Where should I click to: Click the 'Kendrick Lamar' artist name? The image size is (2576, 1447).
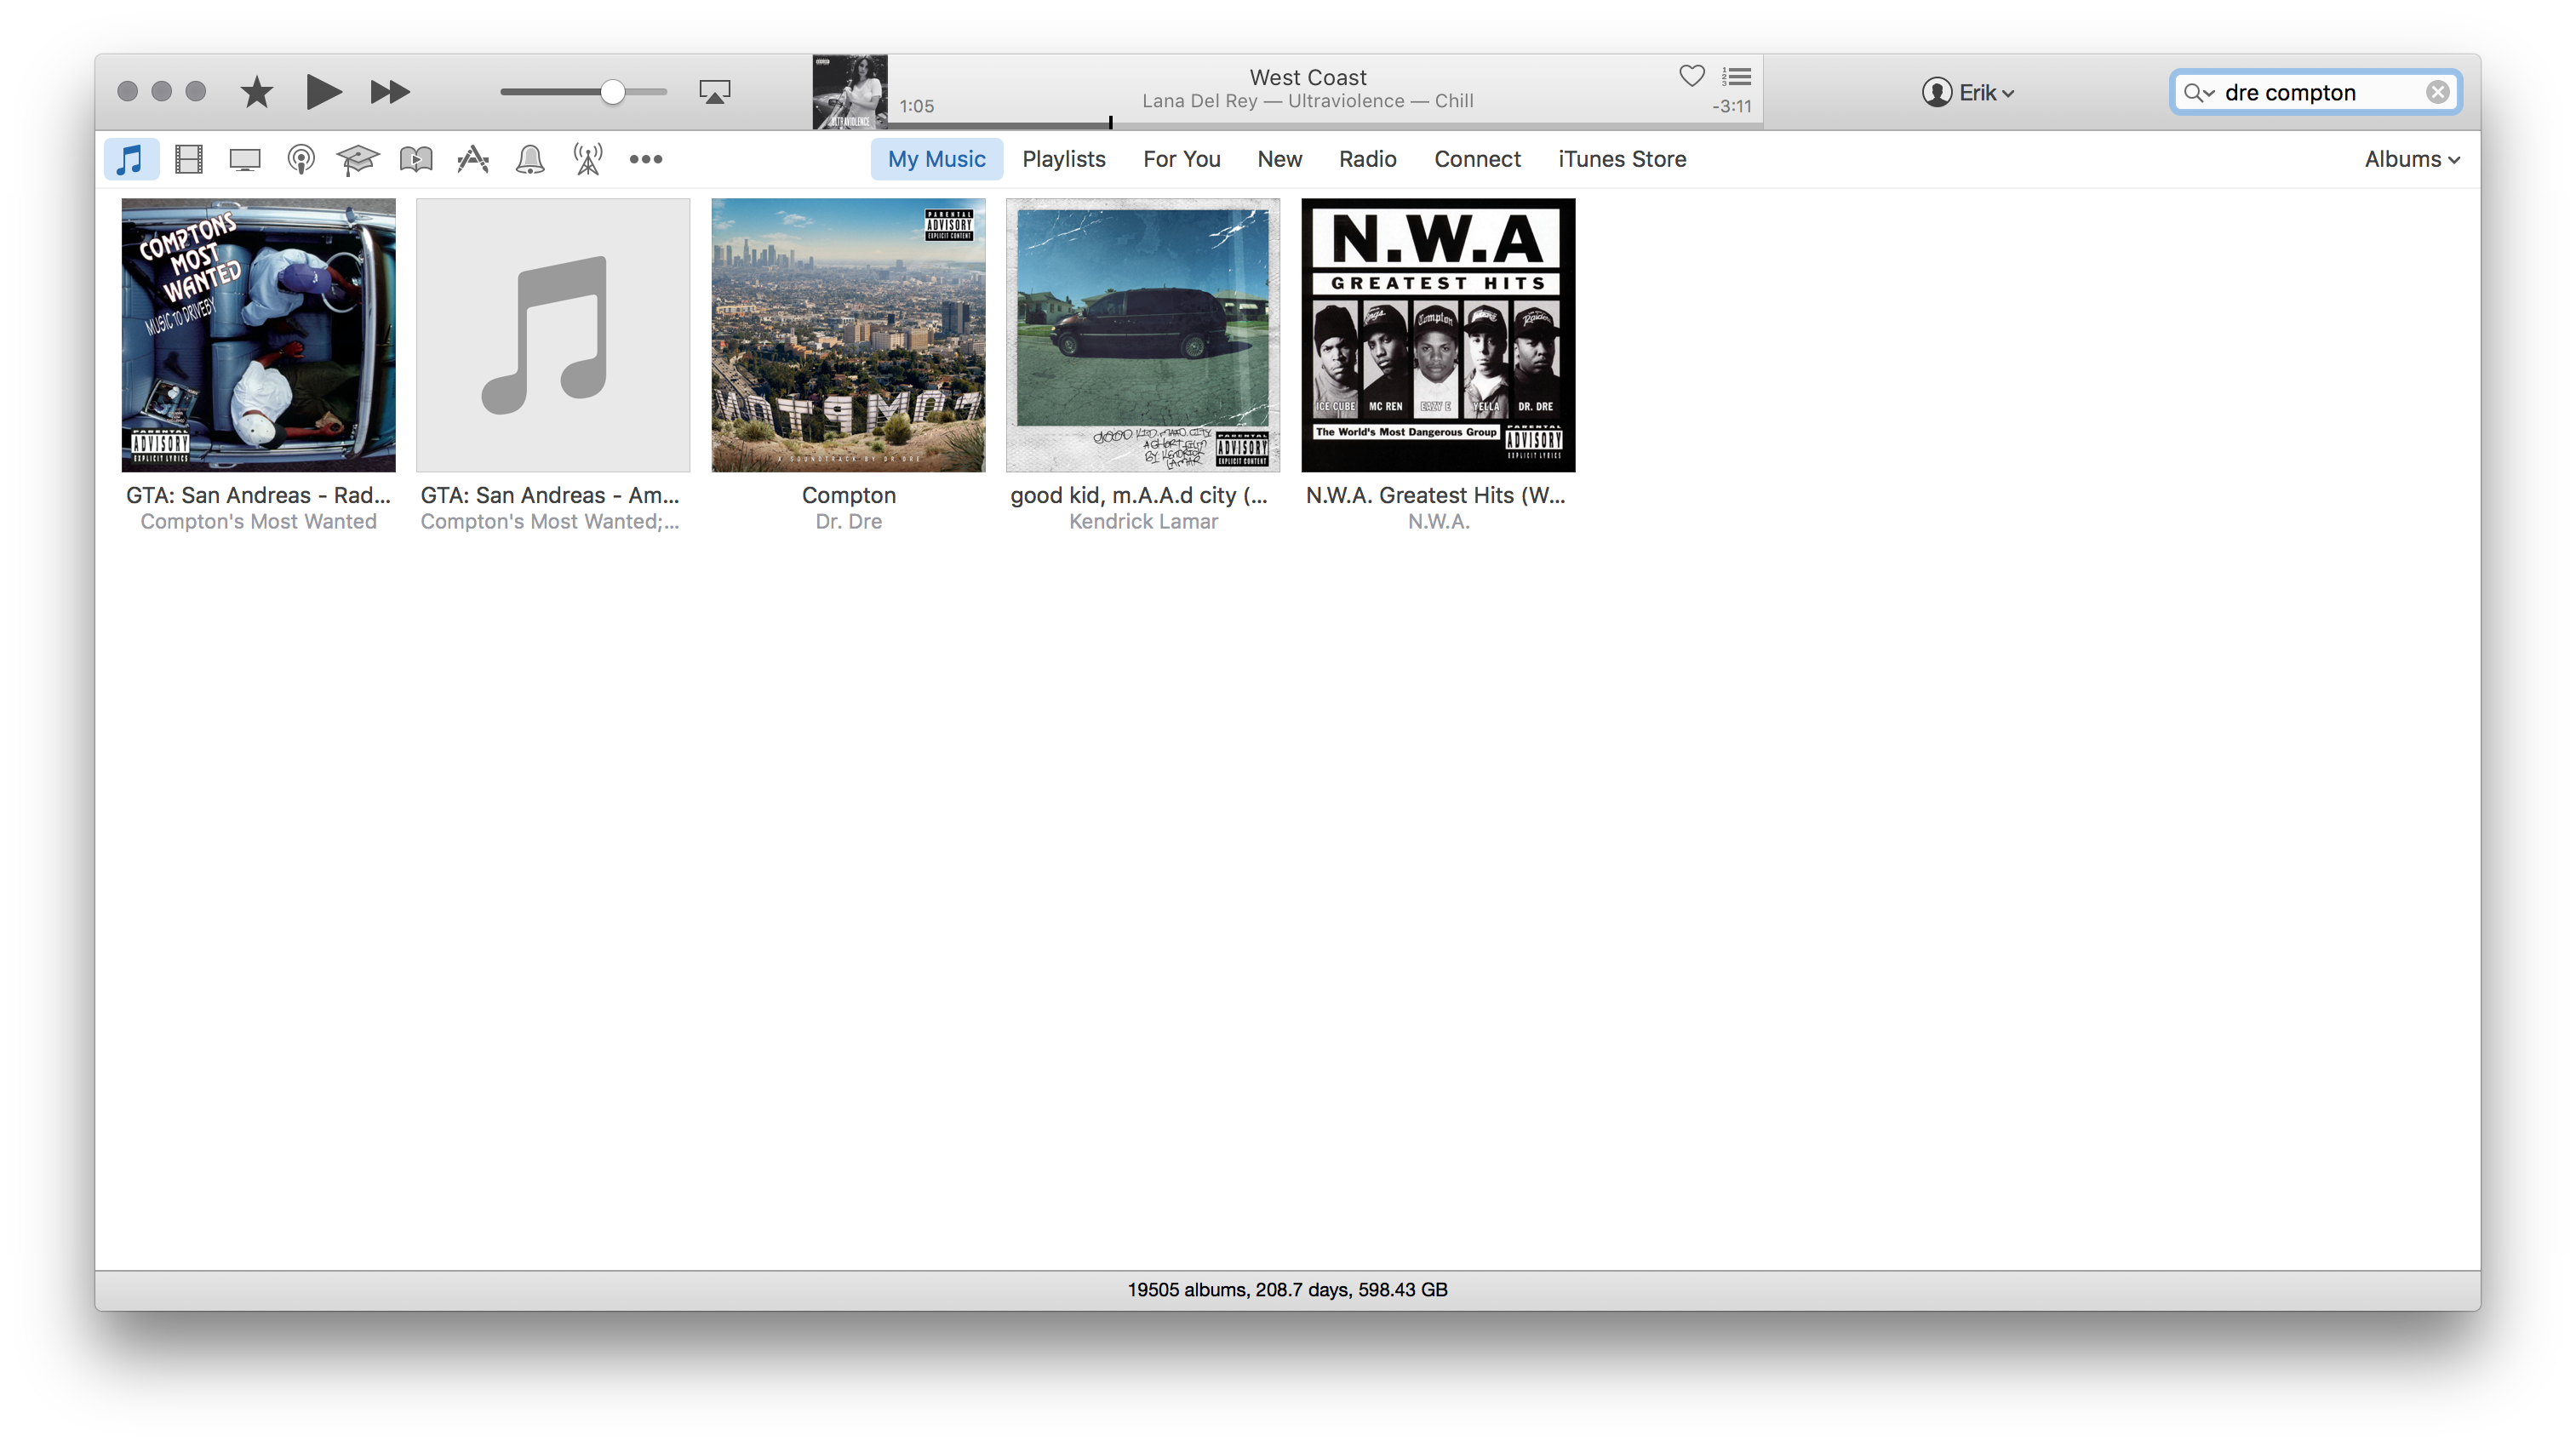click(1143, 521)
